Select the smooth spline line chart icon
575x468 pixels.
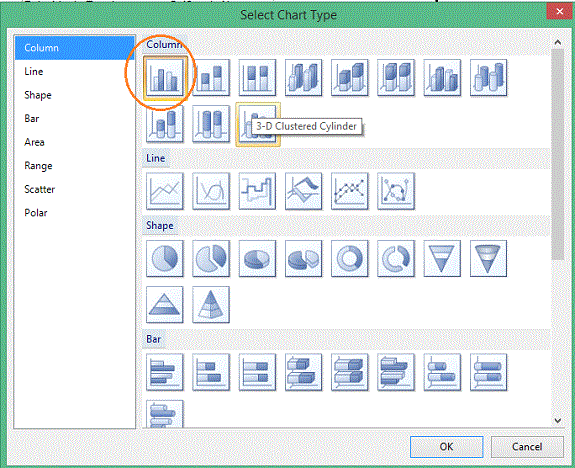click(211, 191)
